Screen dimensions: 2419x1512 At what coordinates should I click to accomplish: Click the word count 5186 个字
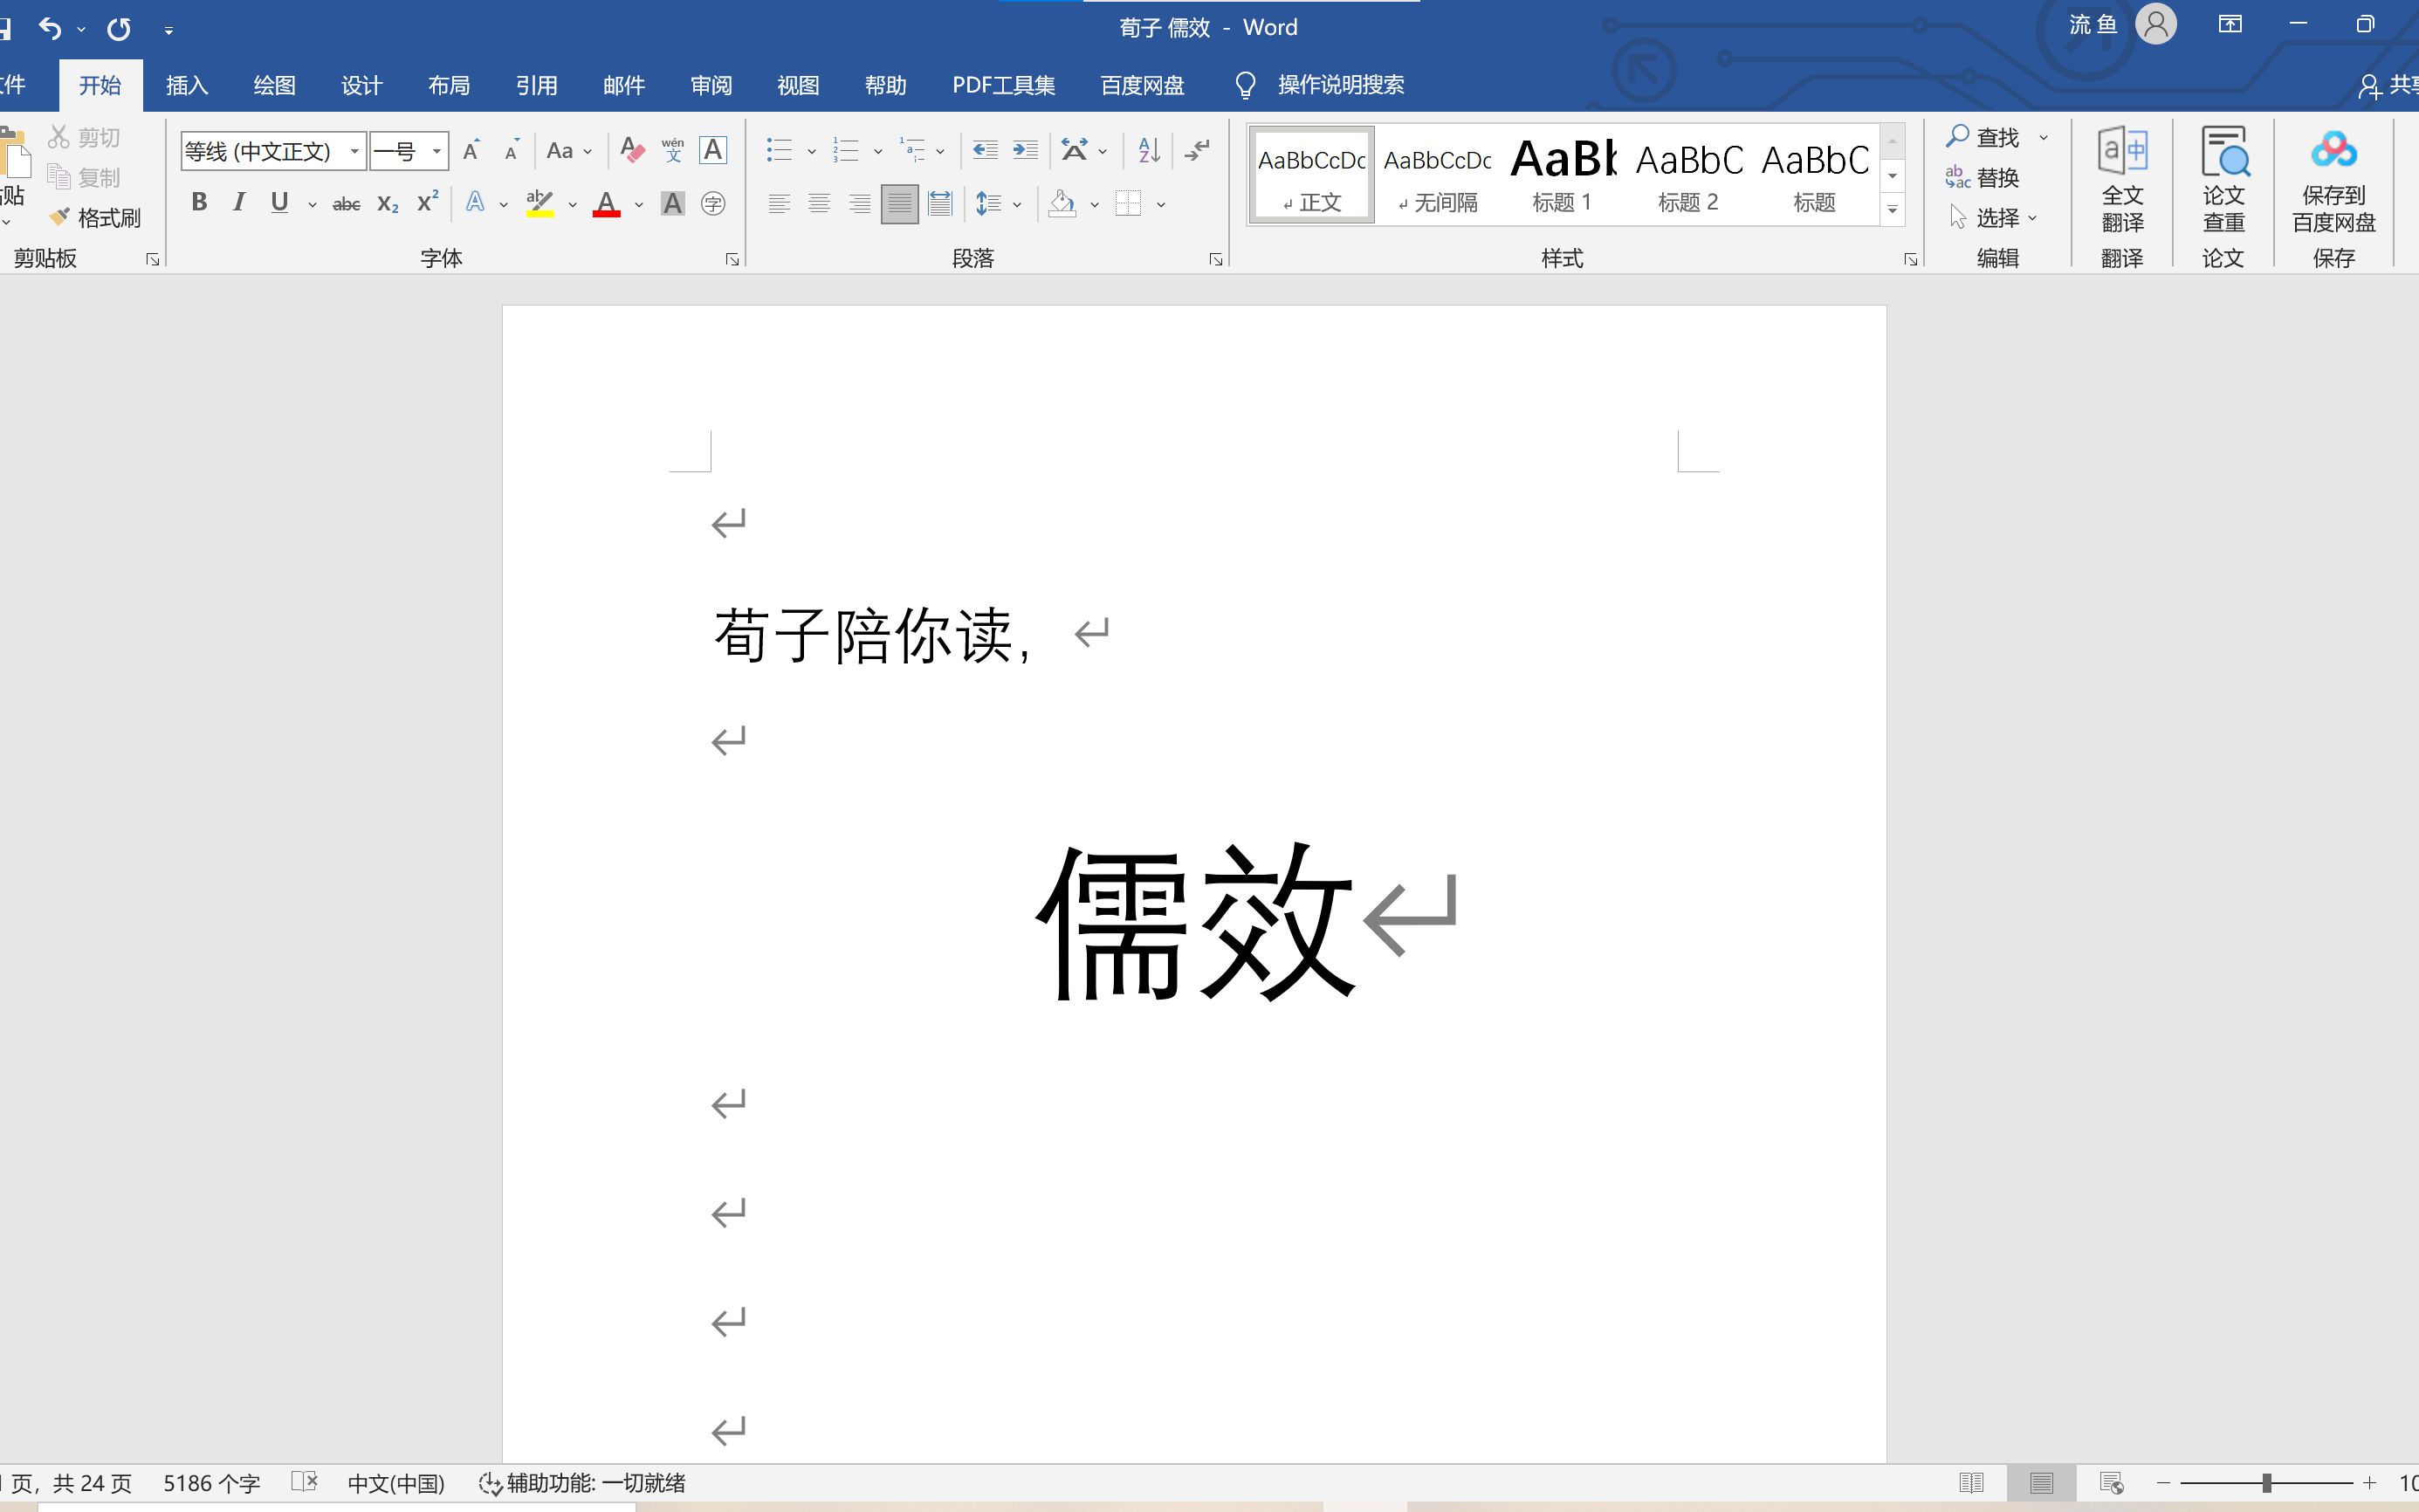(212, 1483)
